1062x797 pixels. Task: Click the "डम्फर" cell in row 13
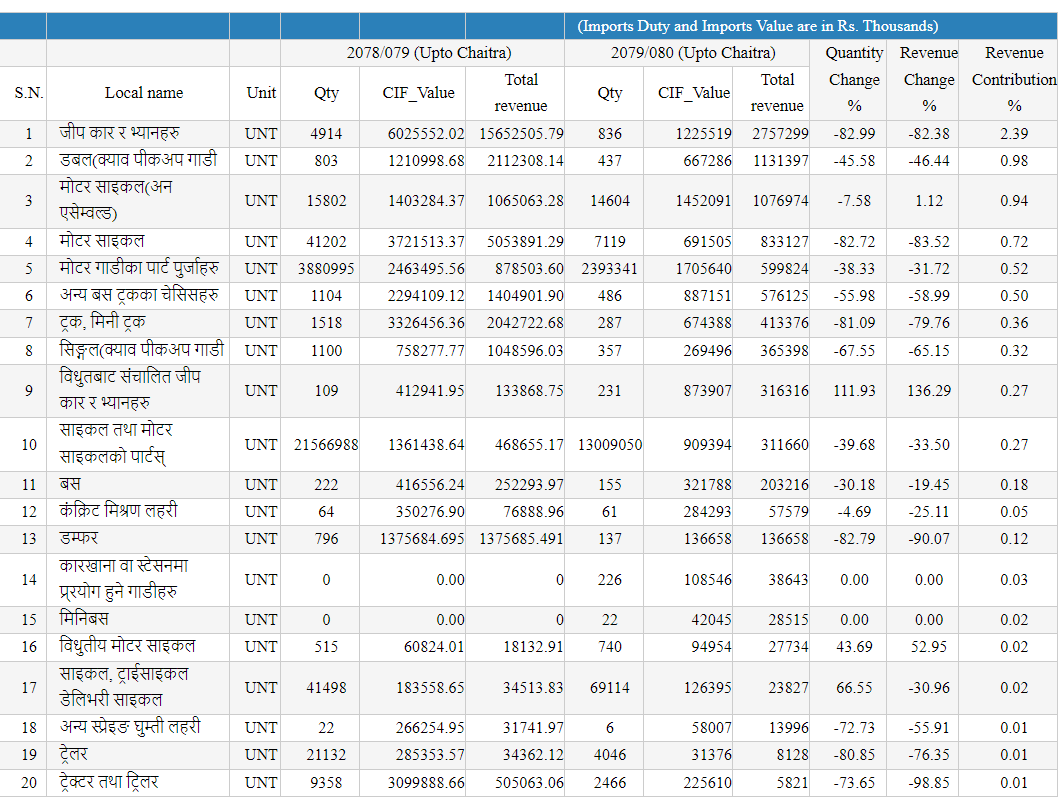78,538
